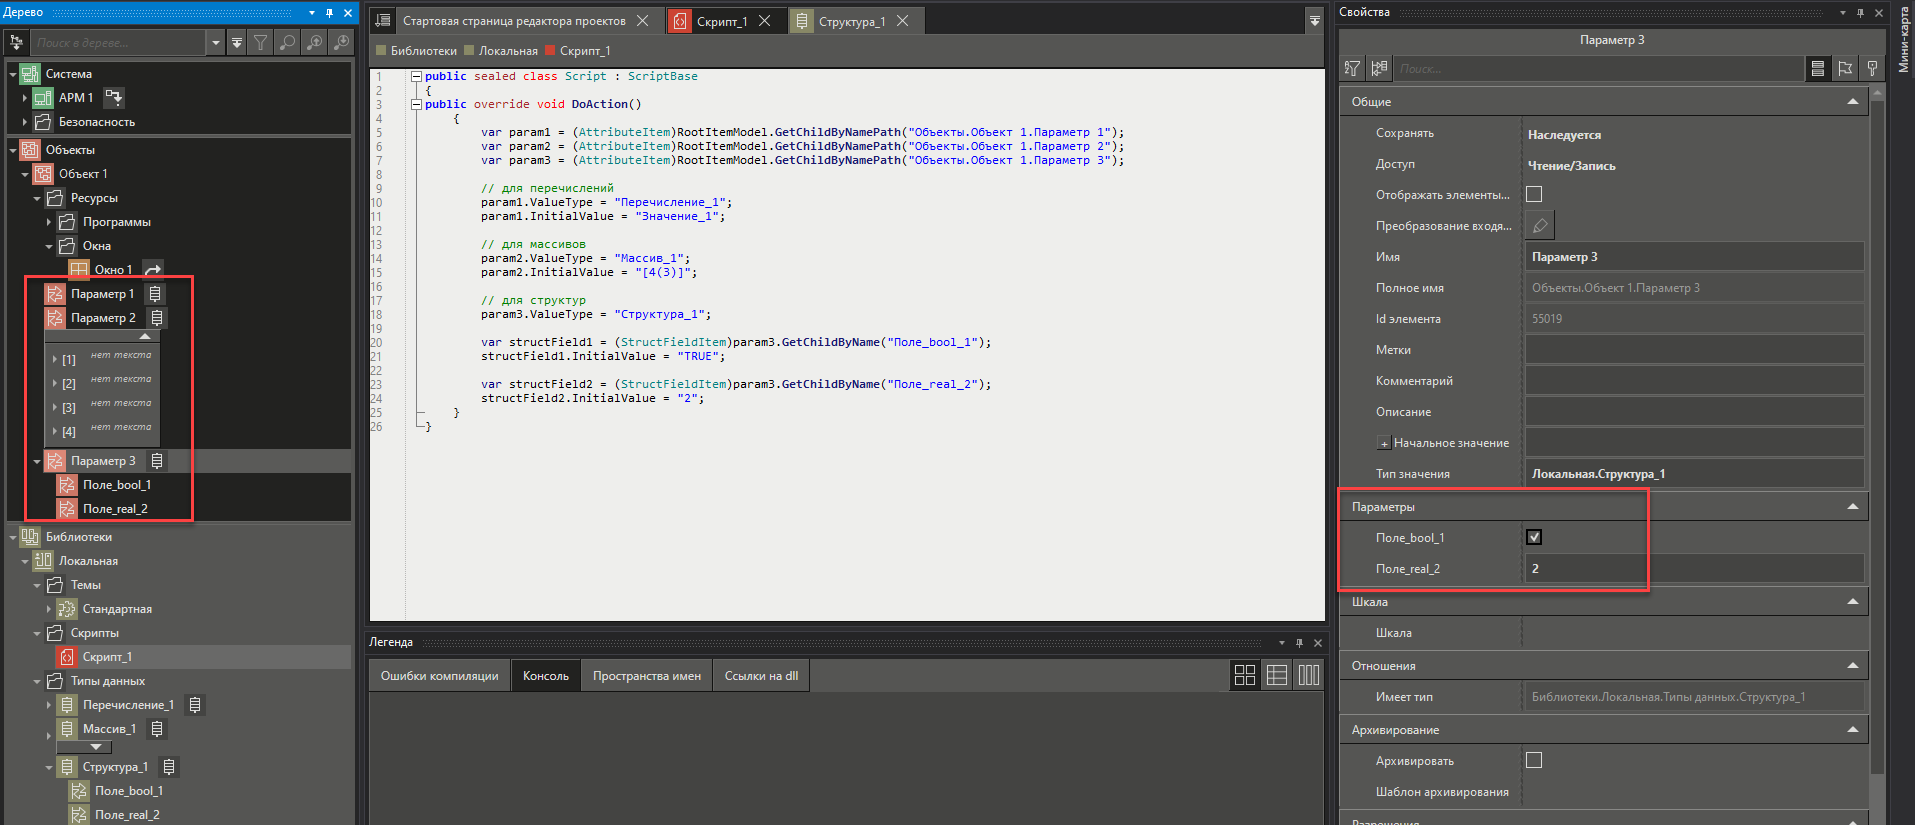Screen dimensions: 1915x825
Task: Collapse the Архивирование section in Свойства
Action: pos(1852,730)
